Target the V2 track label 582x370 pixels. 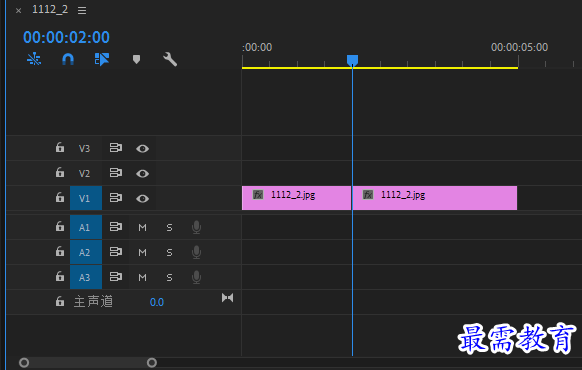point(84,173)
